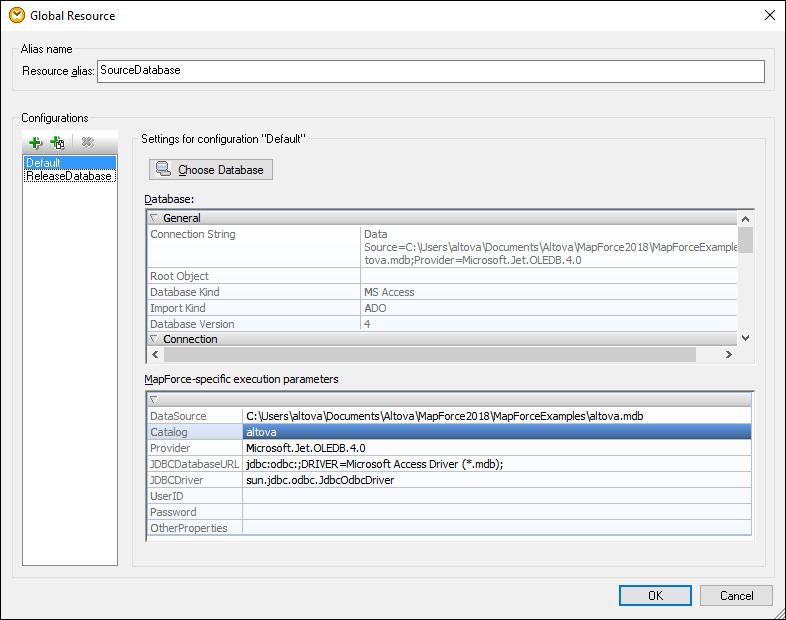Click the Choose Database button
Viewport: 786px width, 620px height.
pos(211,170)
